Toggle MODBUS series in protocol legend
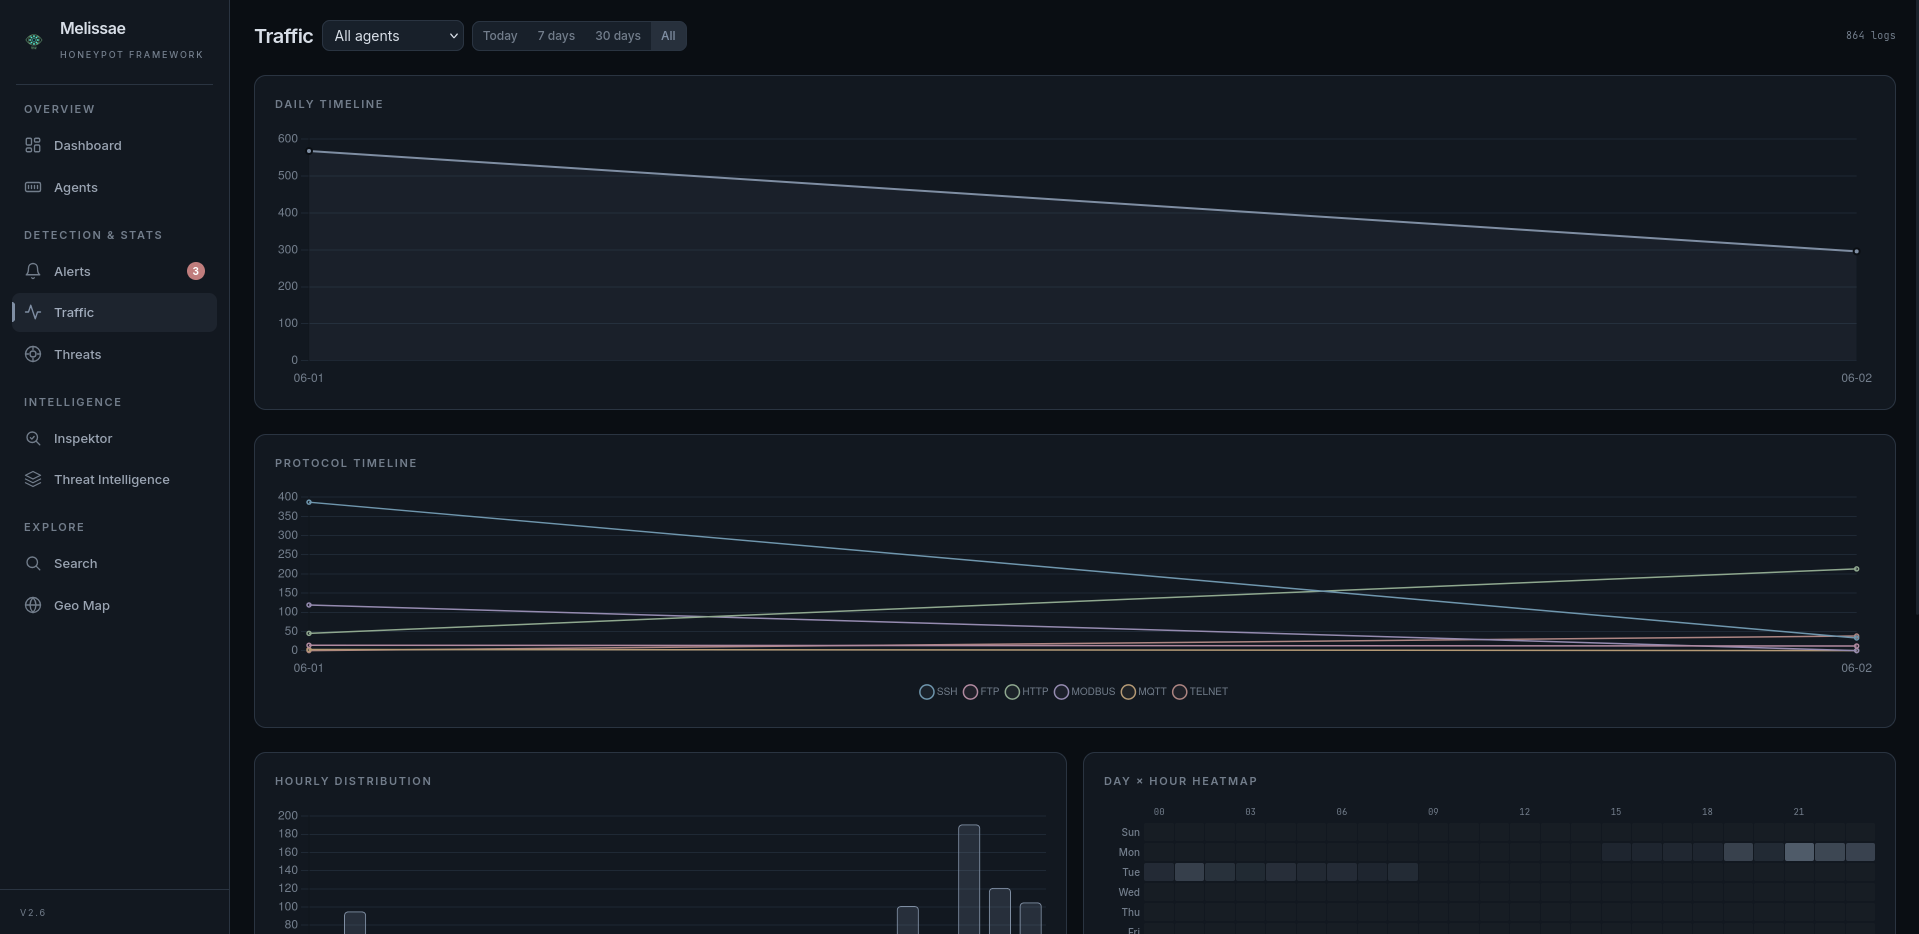This screenshot has width=1919, height=934. [1084, 692]
